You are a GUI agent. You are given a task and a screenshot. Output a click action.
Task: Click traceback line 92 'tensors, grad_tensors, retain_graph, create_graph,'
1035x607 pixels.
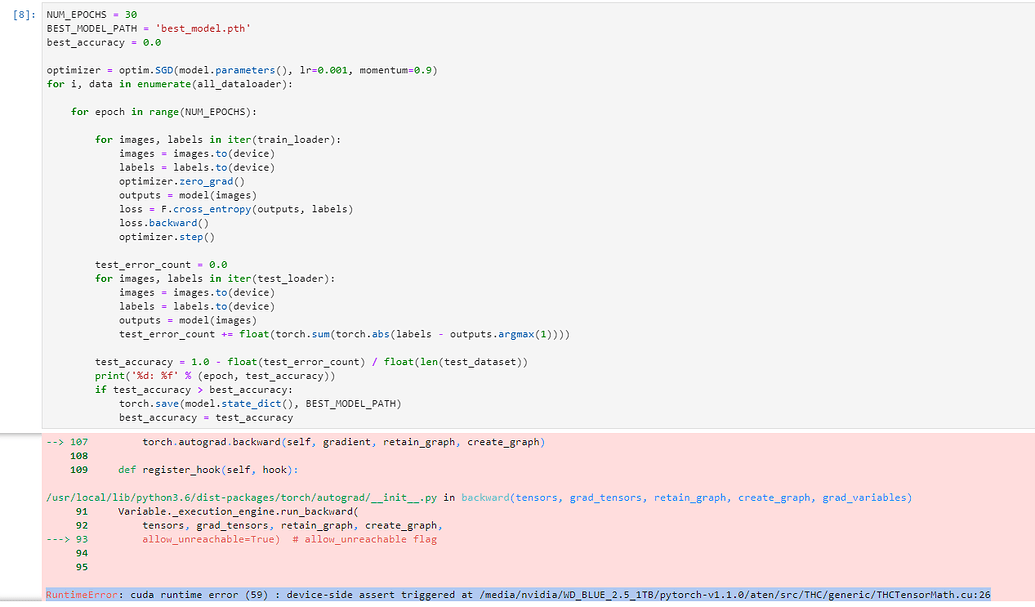259,525
